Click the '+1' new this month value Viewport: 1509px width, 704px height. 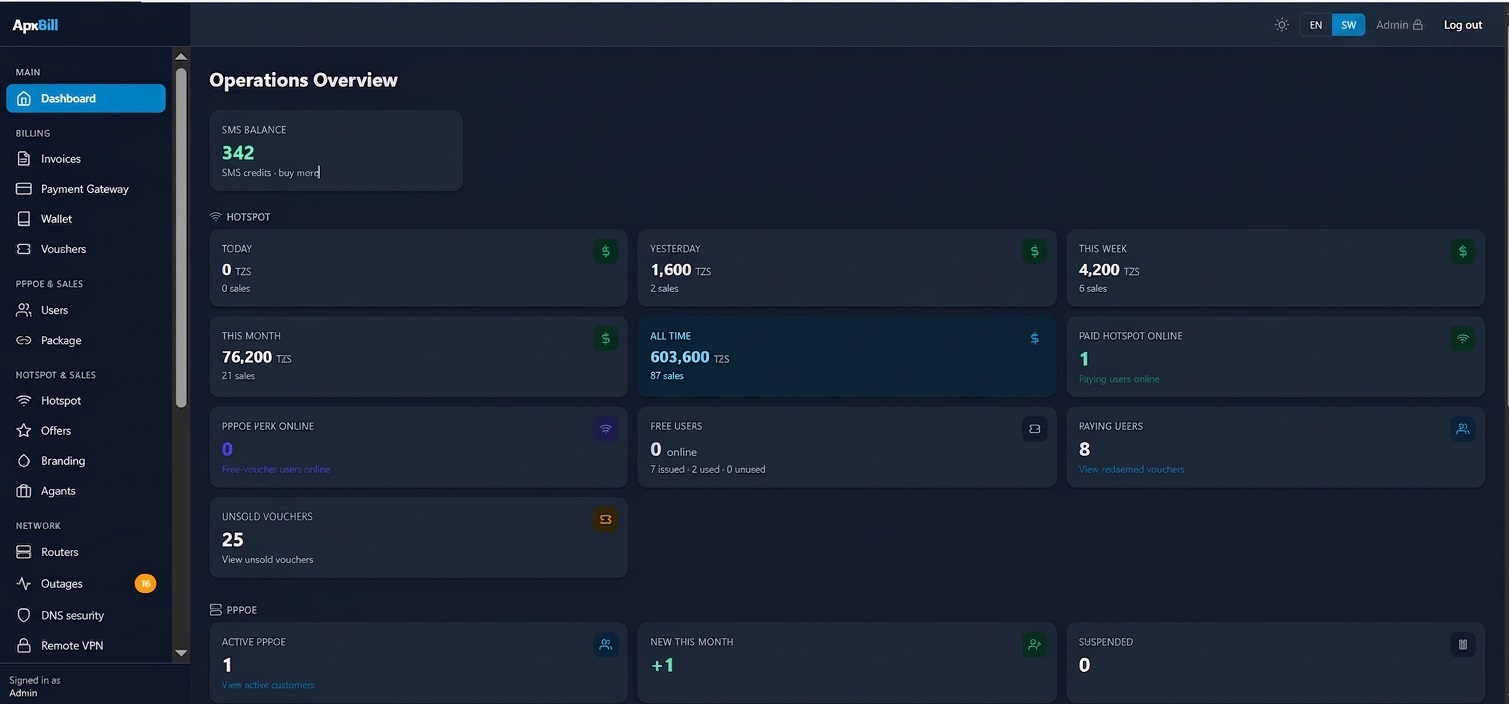click(x=662, y=665)
